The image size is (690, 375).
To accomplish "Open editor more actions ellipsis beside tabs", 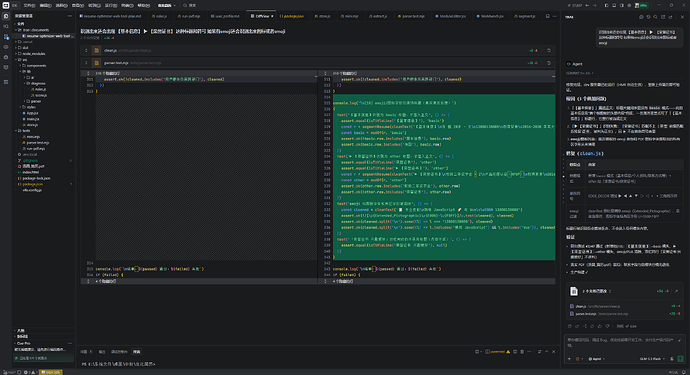I will [x=554, y=16].
